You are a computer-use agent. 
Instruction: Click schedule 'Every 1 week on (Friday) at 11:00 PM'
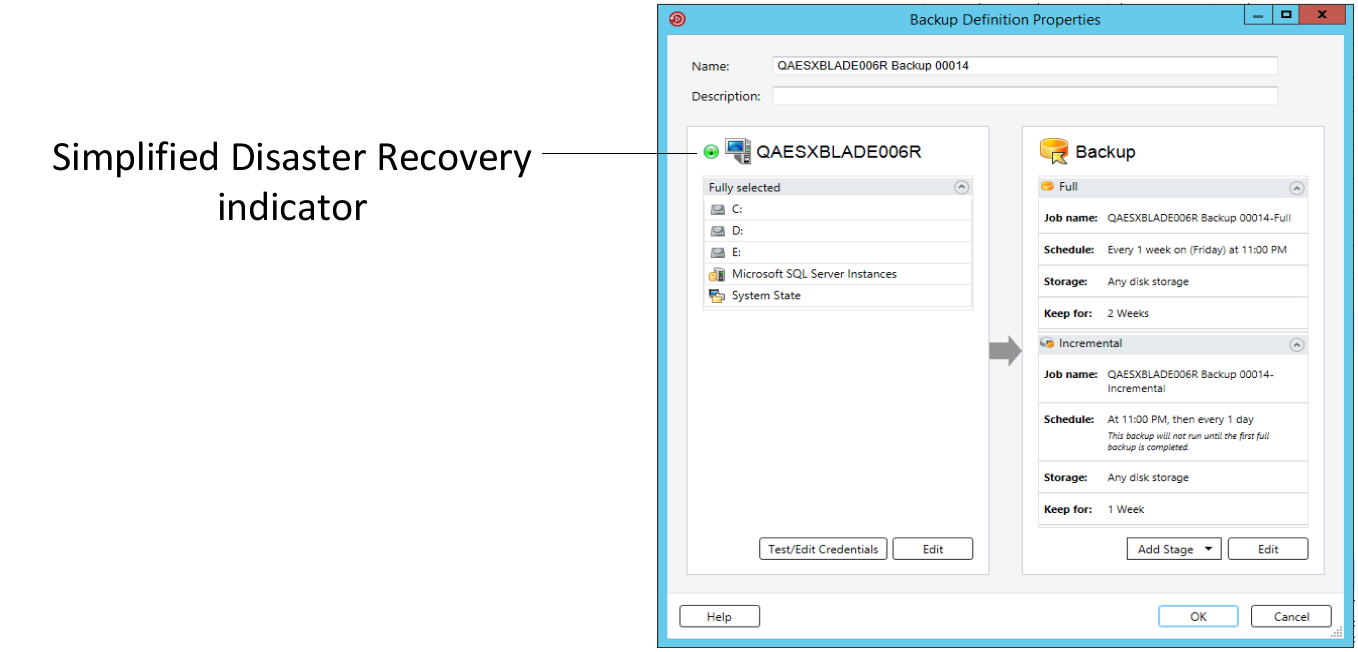click(1197, 250)
